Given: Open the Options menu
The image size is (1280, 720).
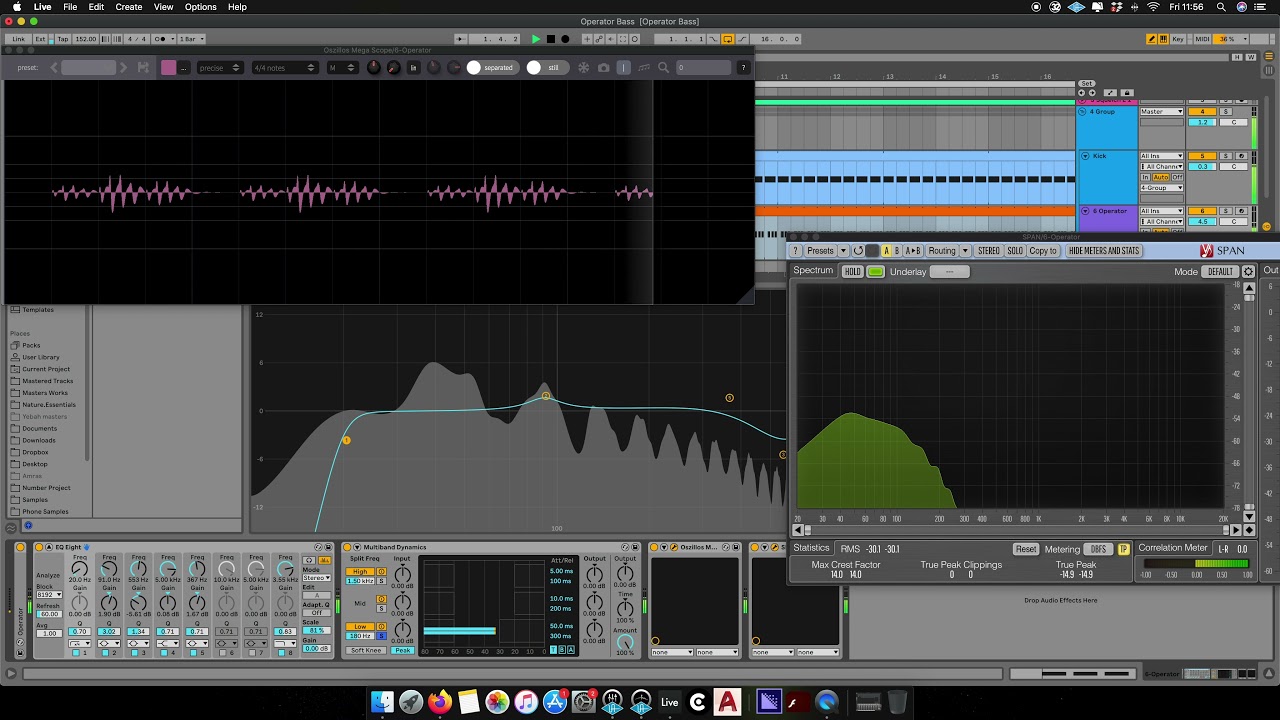Looking at the screenshot, I should tap(200, 7).
